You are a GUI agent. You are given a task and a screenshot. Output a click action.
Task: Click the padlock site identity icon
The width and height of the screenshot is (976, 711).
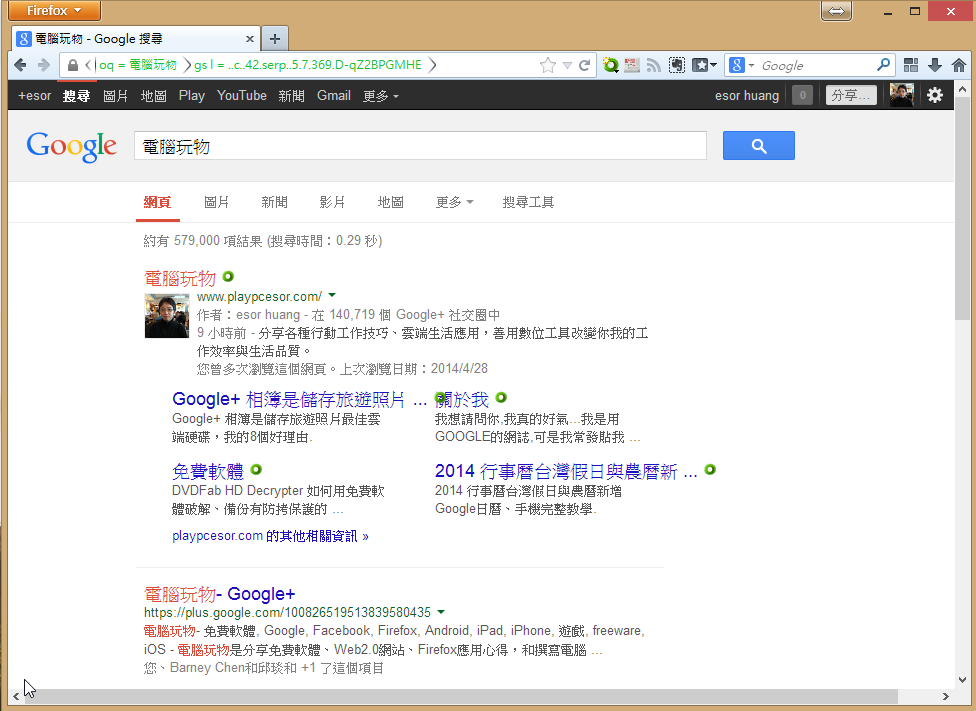click(72, 65)
